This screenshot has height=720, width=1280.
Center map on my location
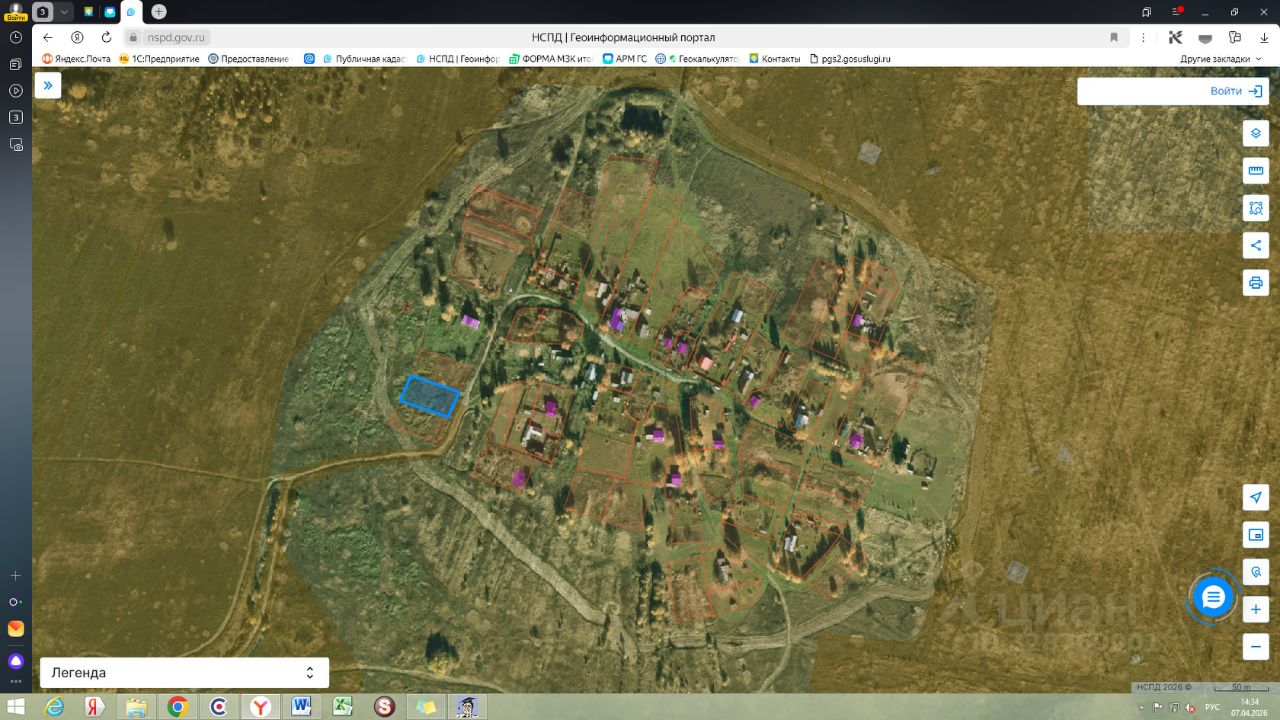point(1256,497)
